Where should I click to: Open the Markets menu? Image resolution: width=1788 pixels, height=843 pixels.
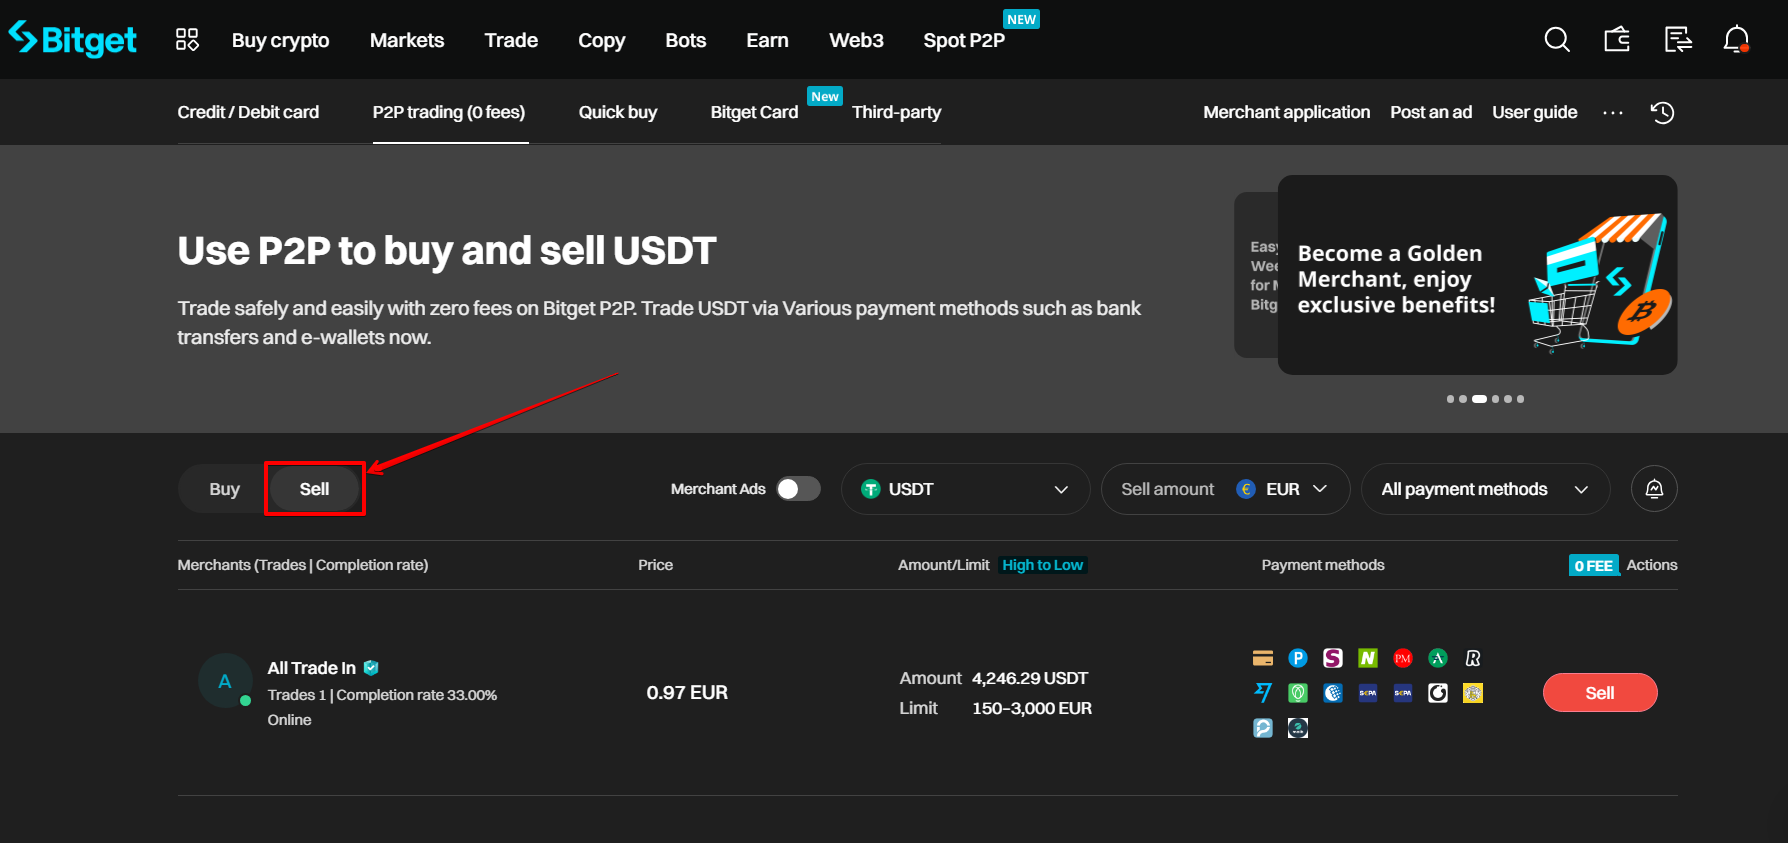pyautogui.click(x=407, y=40)
